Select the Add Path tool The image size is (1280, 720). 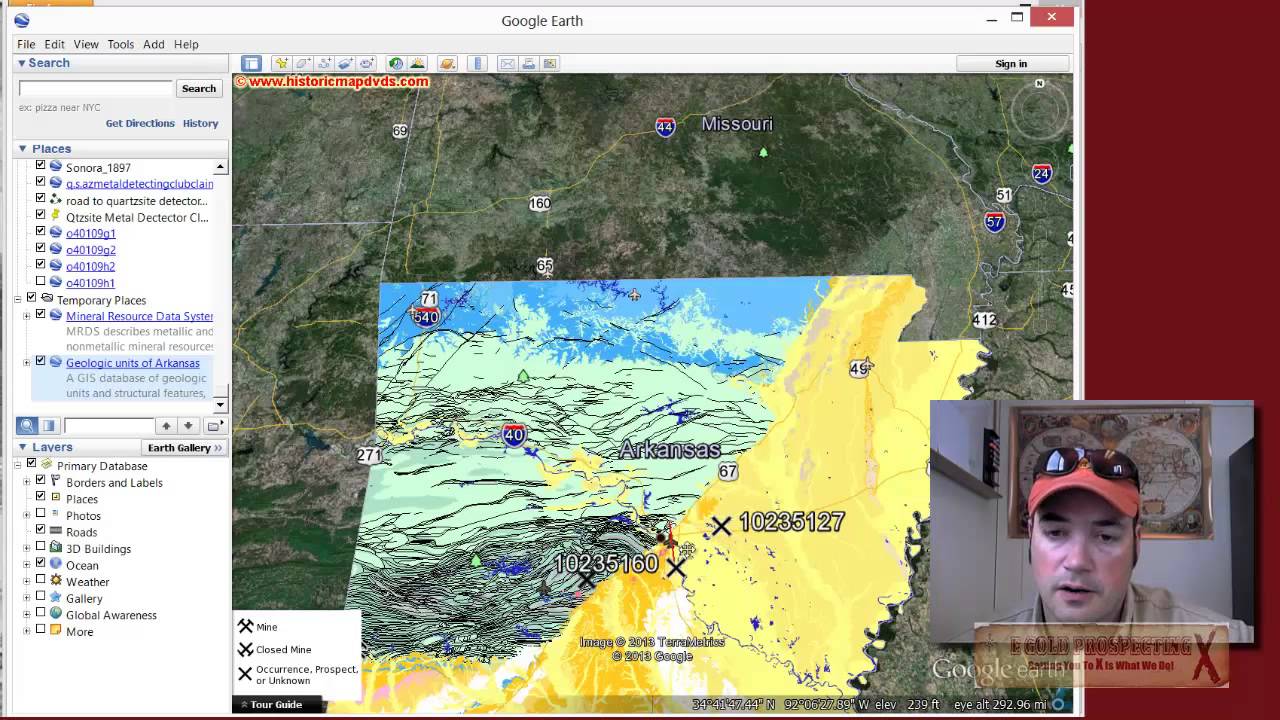point(324,63)
